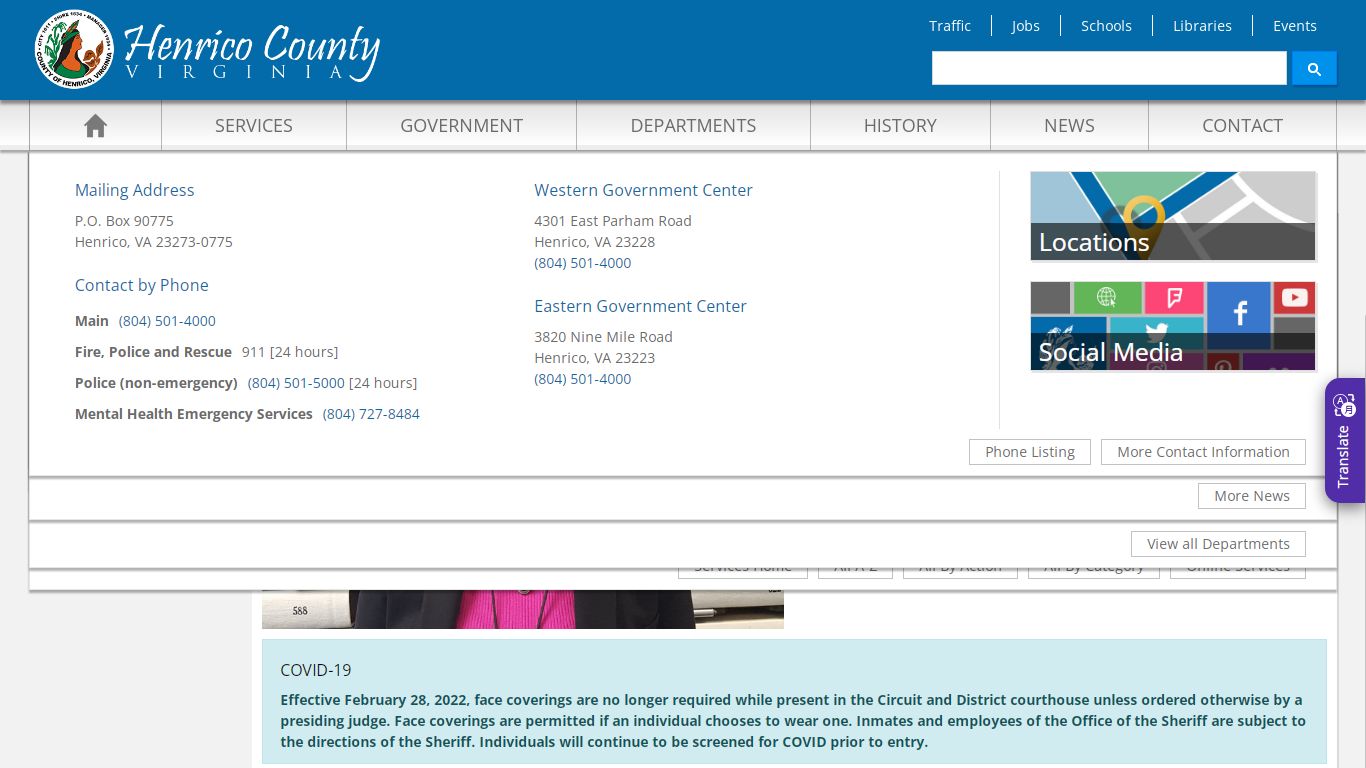The height and width of the screenshot is (768, 1366).
Task: Open the History menu
Action: (x=900, y=125)
